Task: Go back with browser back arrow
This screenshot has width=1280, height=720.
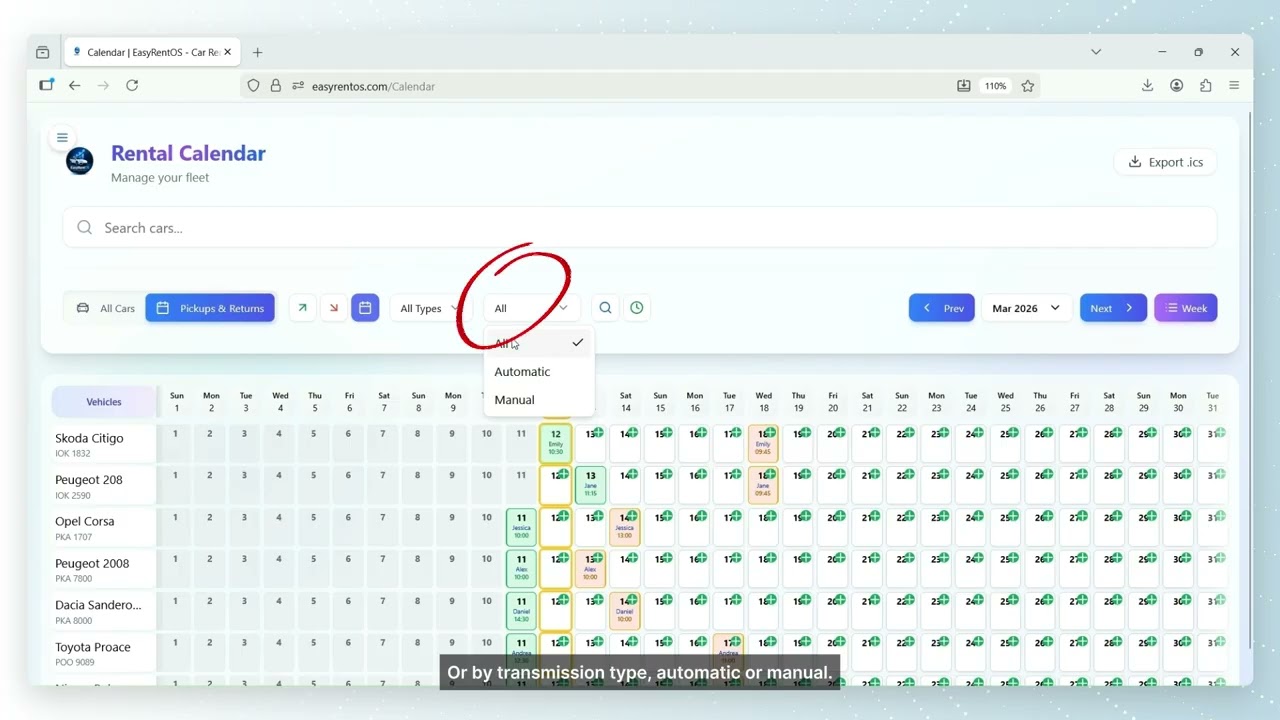Action: tap(74, 86)
